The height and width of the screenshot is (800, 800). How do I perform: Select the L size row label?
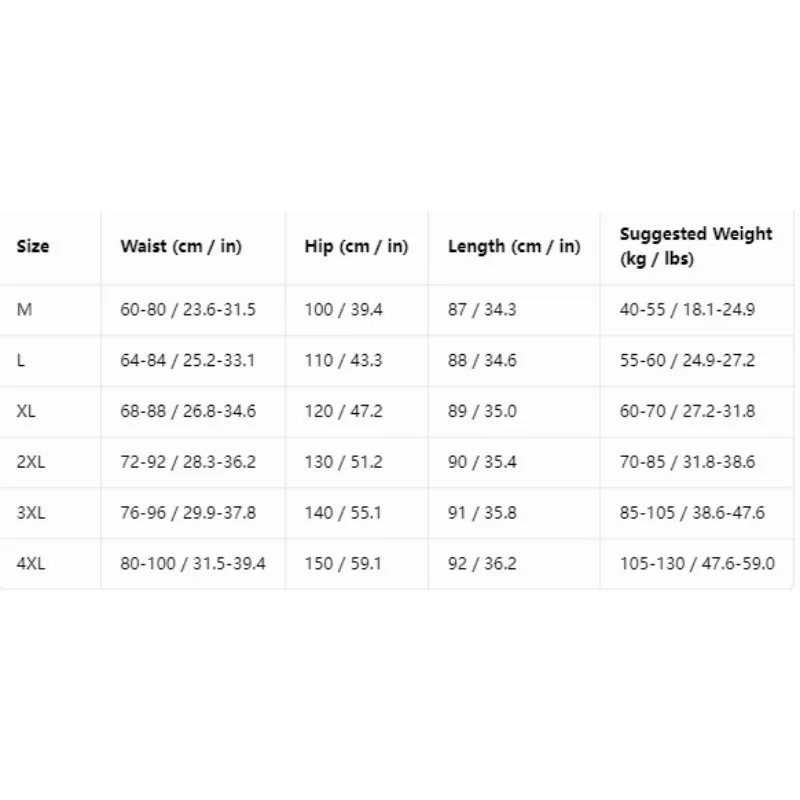[x=20, y=361]
